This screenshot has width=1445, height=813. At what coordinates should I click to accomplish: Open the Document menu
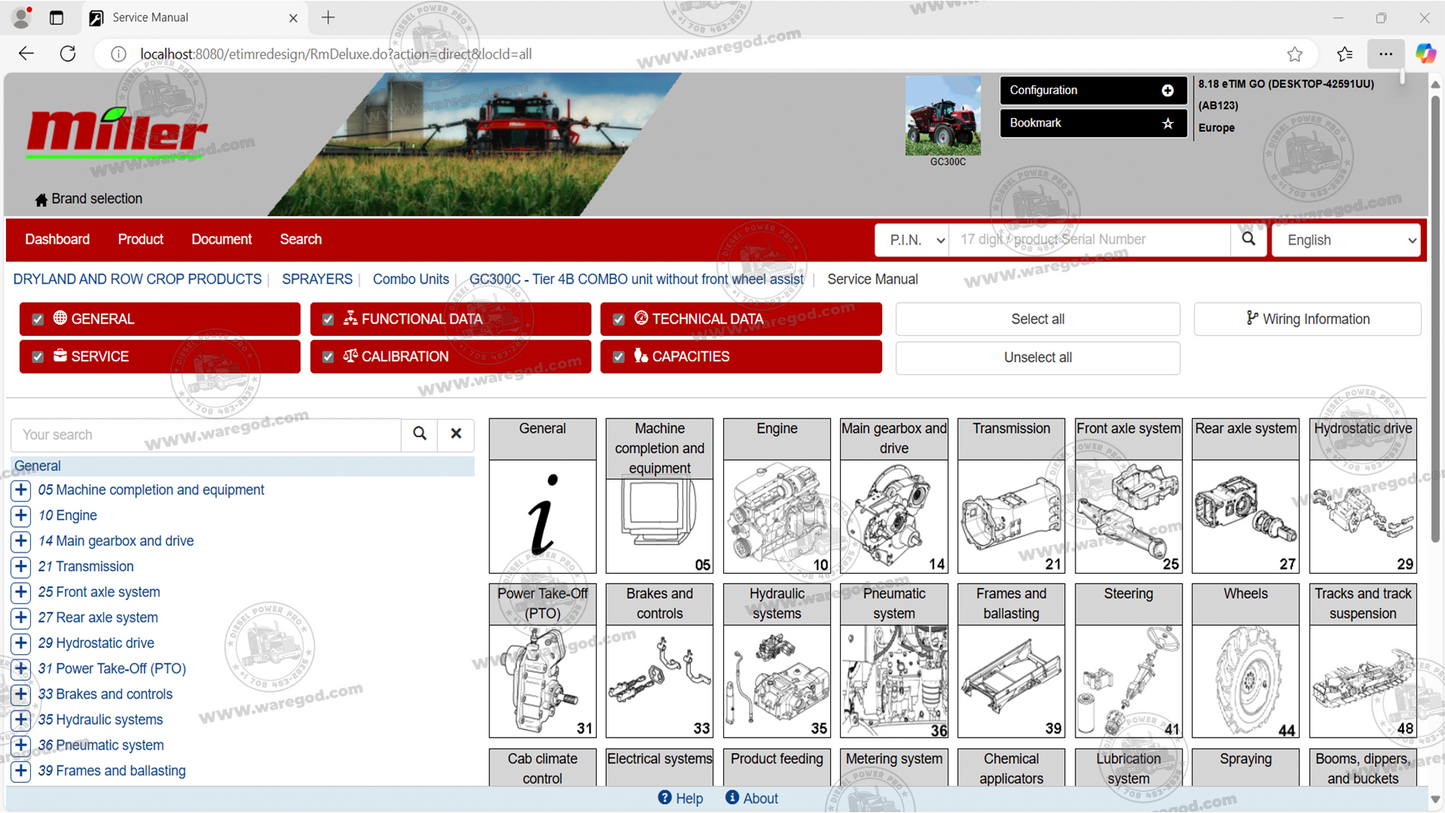(x=221, y=239)
